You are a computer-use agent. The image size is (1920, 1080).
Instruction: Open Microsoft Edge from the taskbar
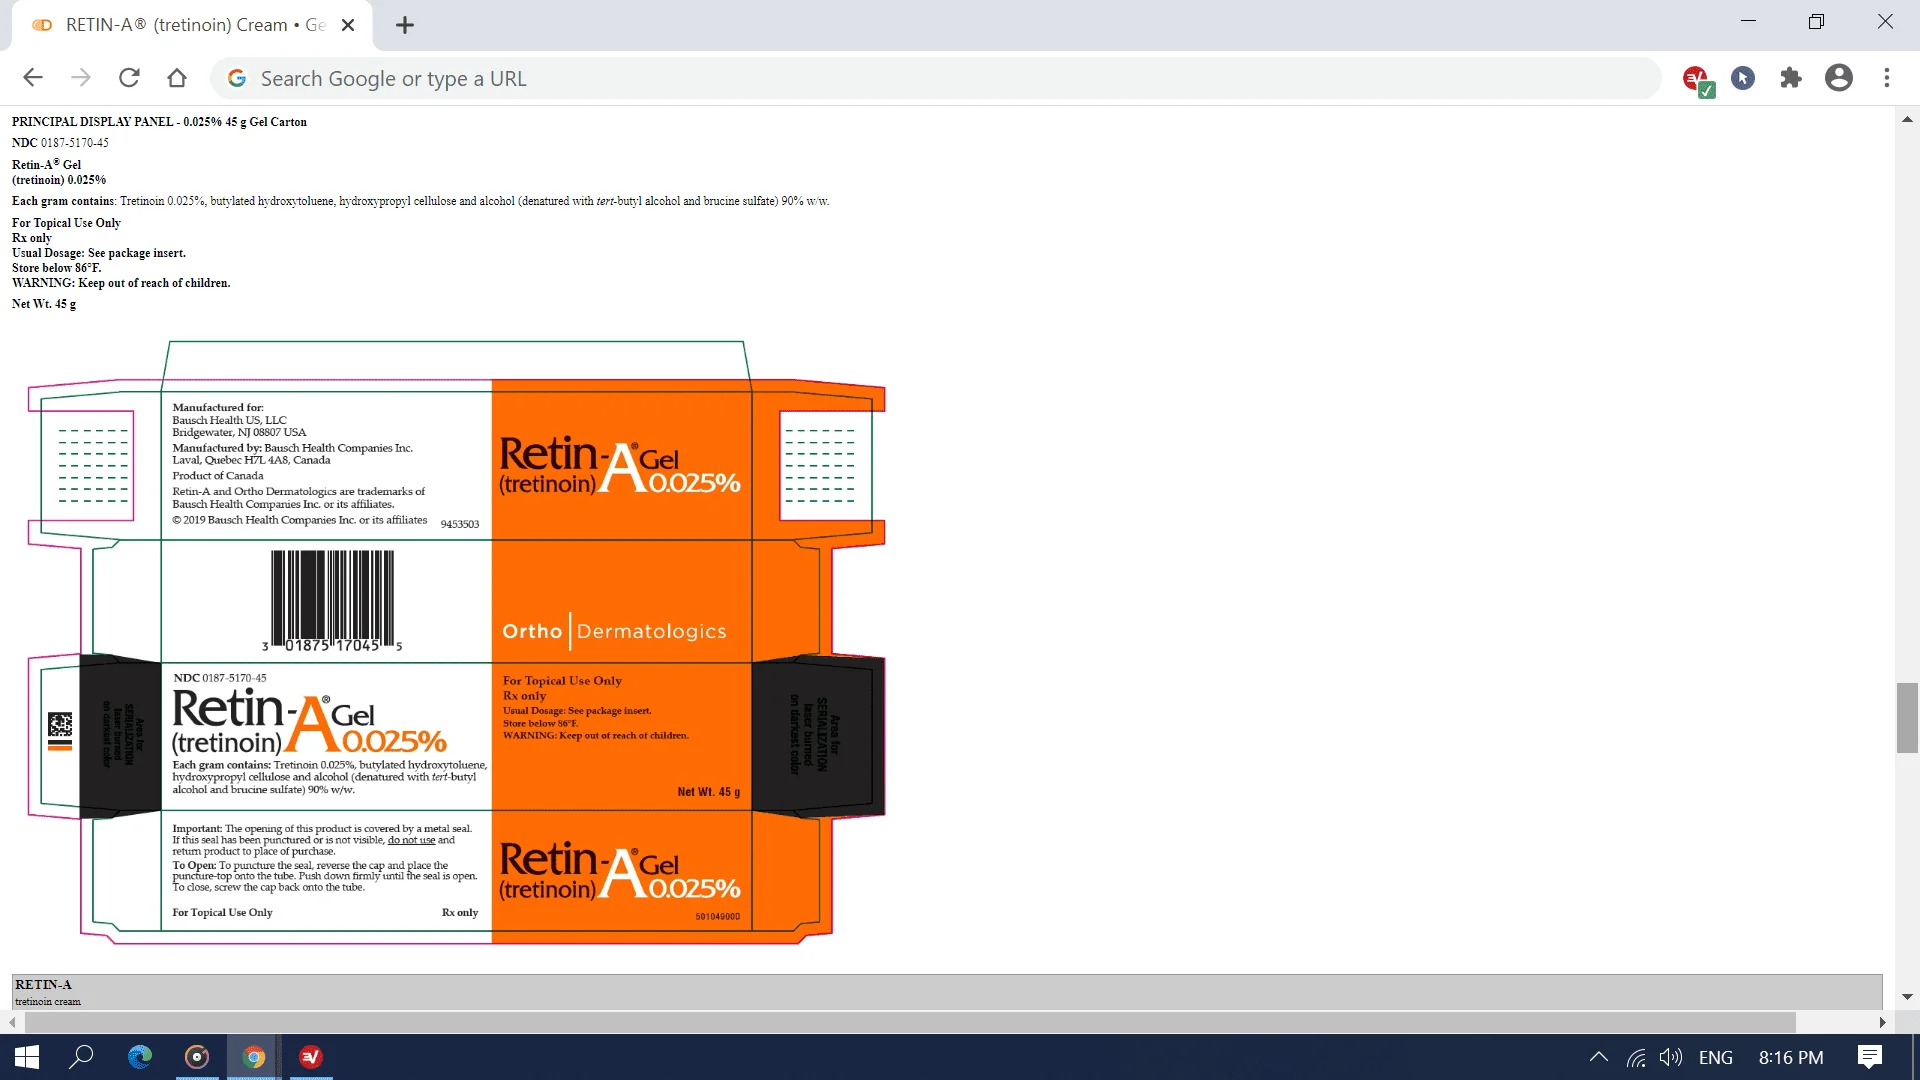pos(139,1057)
